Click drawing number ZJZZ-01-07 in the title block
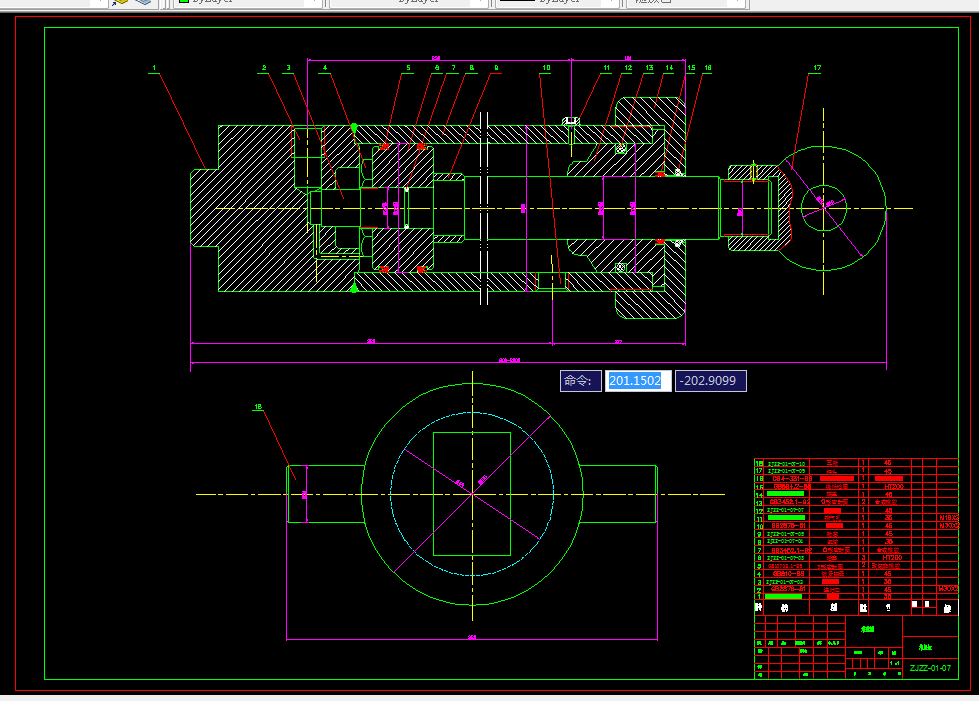 click(930, 668)
